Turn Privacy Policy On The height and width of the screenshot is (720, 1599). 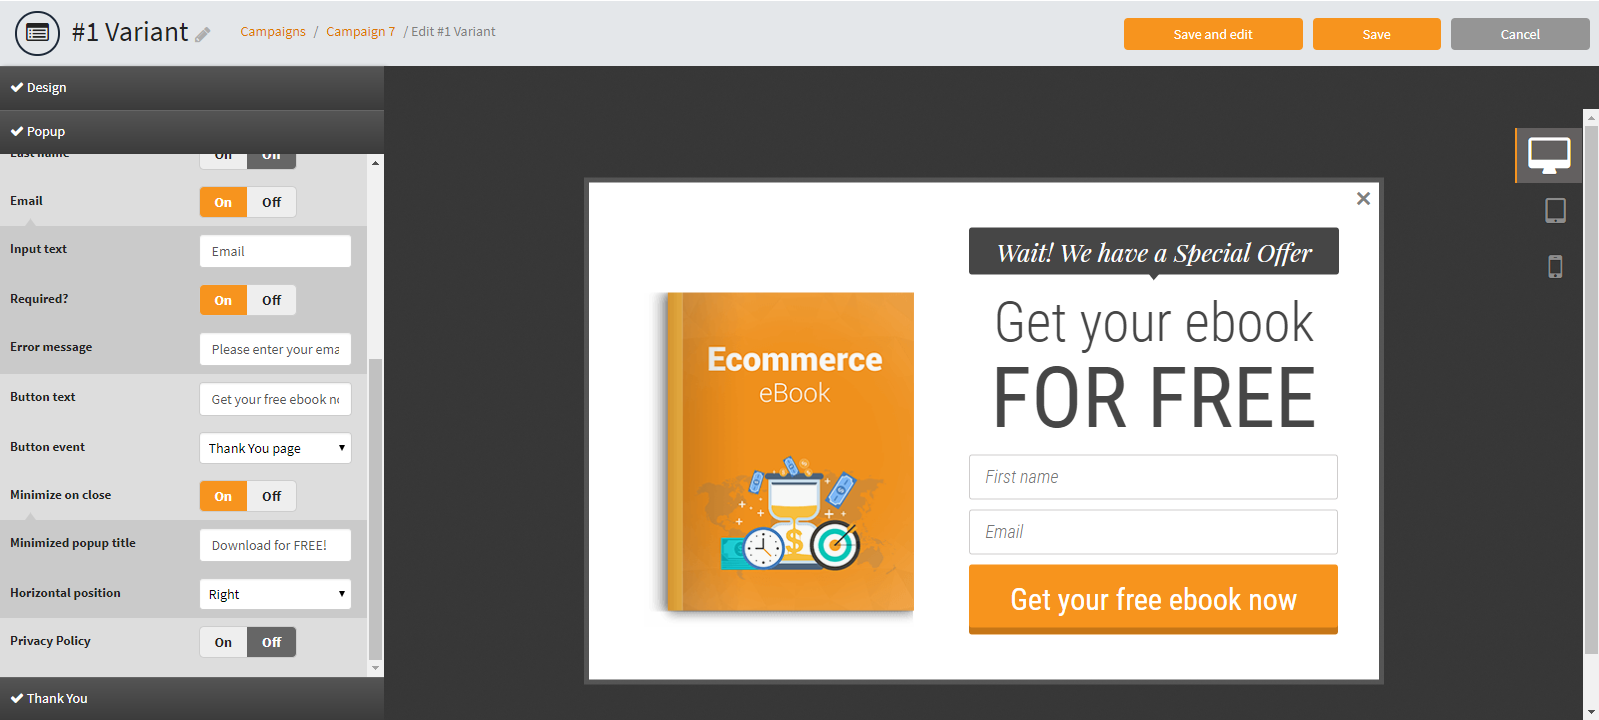223,642
